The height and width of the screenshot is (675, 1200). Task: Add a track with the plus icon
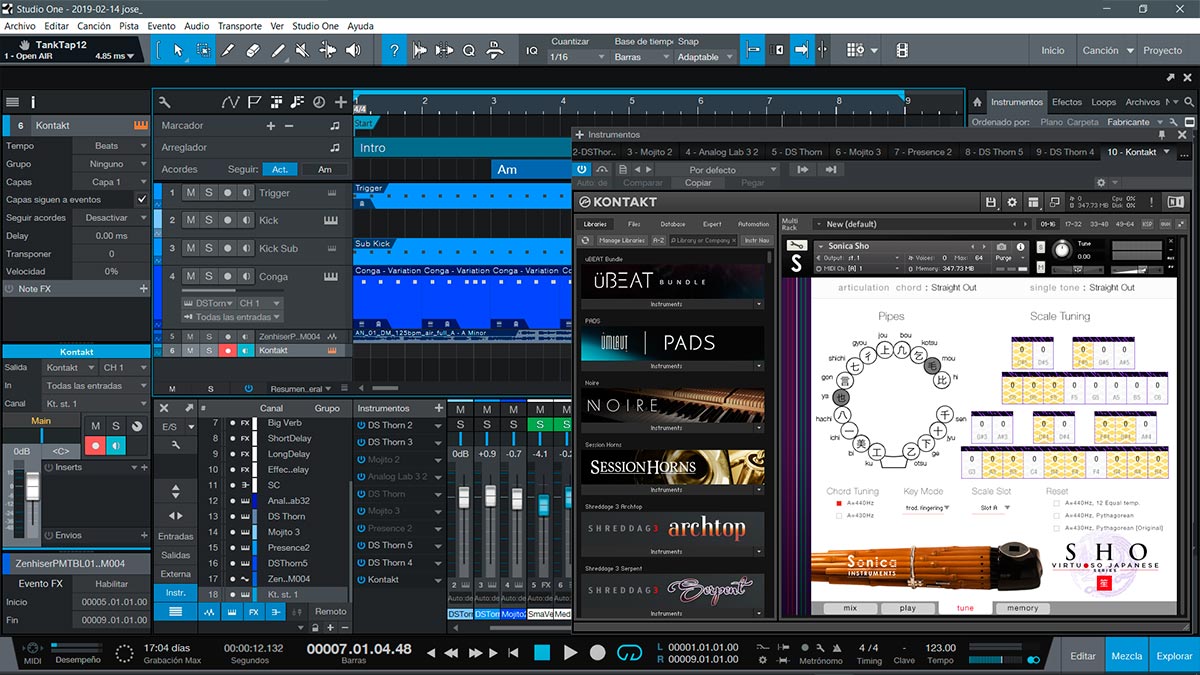[341, 102]
